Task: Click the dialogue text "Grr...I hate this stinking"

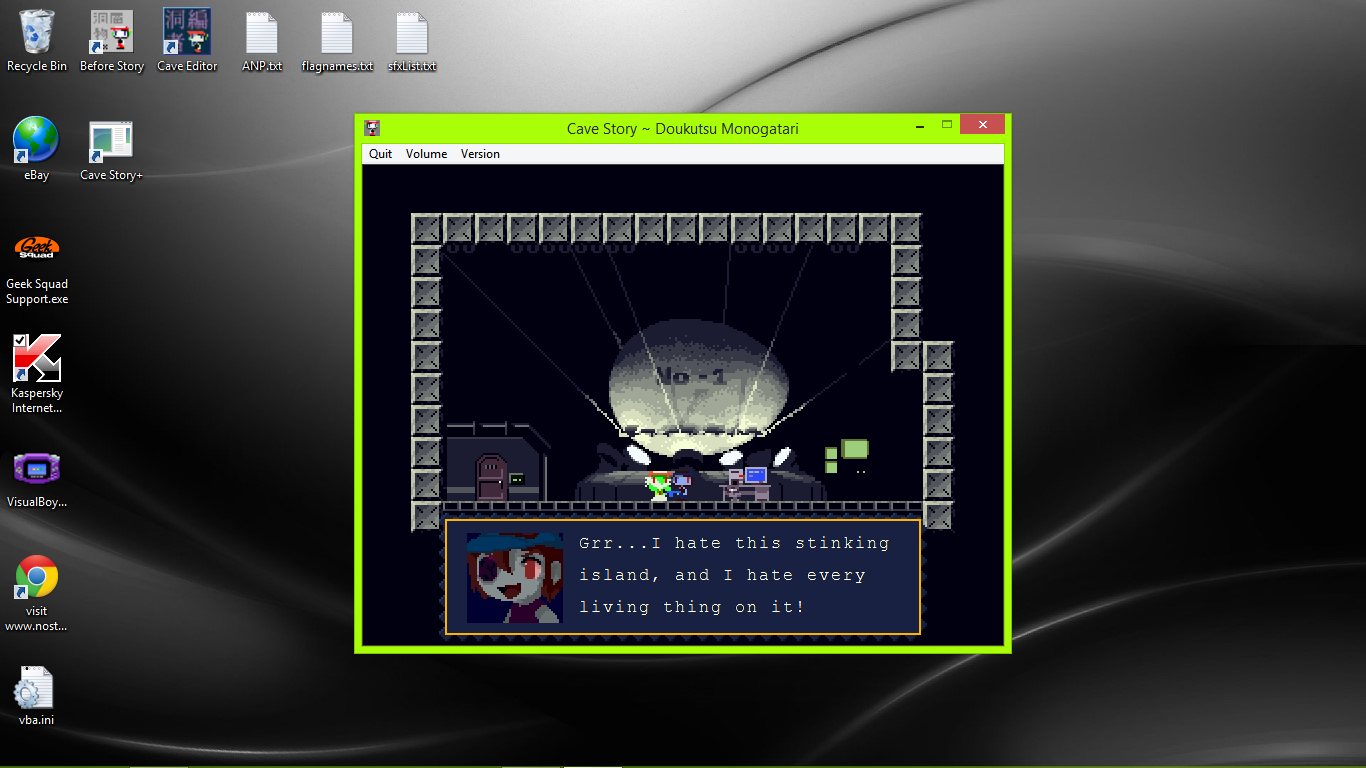Action: pos(734,543)
